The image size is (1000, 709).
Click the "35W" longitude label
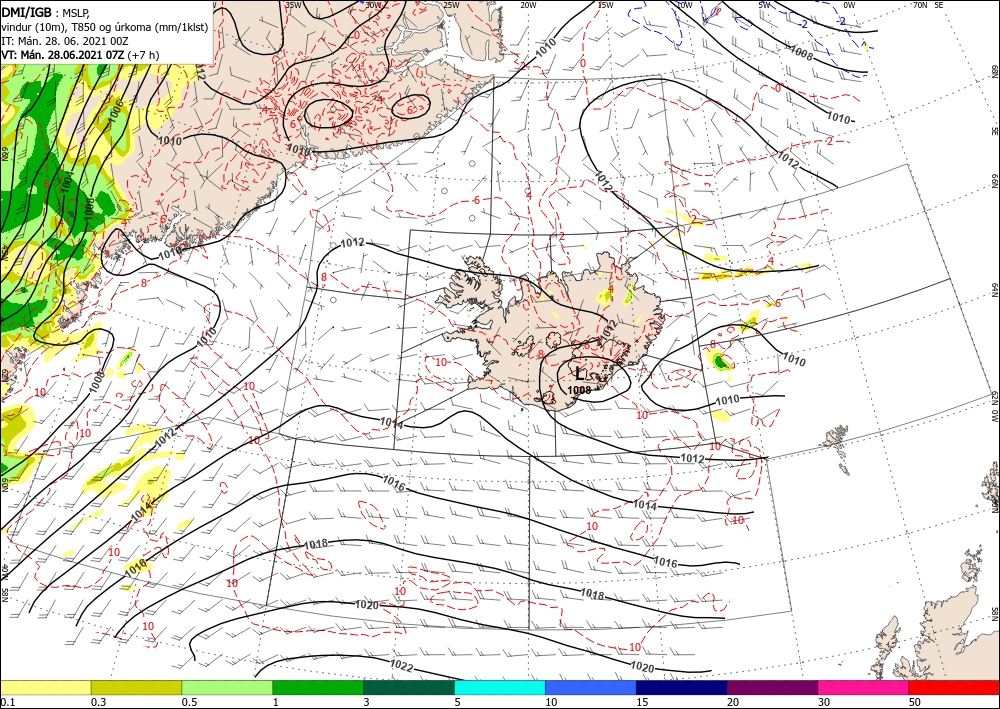293,4
